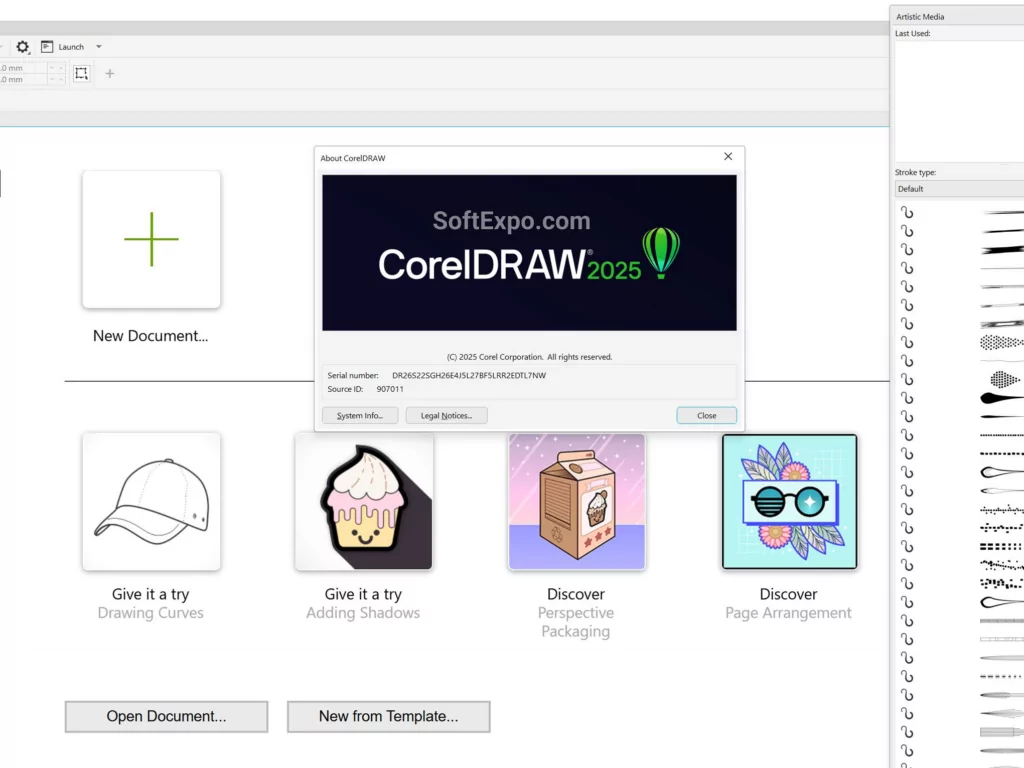Open the Launch dropdown arrow
The height and width of the screenshot is (768, 1024).
point(98,46)
